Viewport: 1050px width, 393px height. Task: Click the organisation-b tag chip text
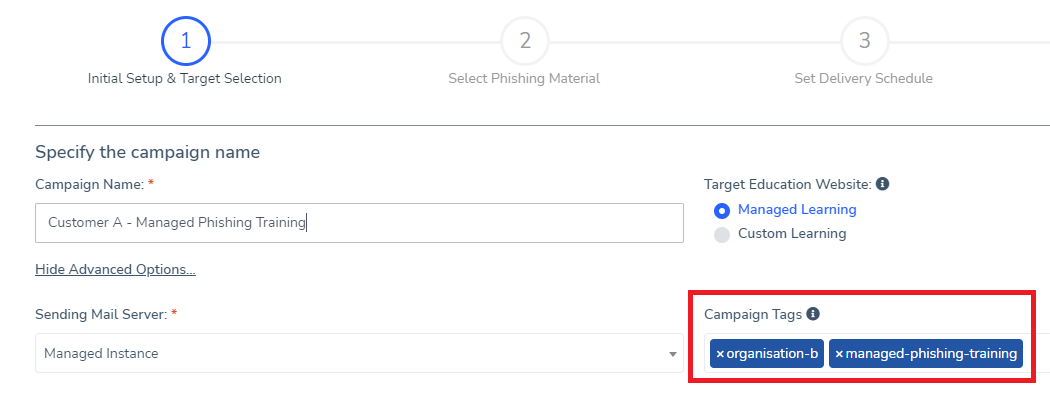tap(772, 353)
